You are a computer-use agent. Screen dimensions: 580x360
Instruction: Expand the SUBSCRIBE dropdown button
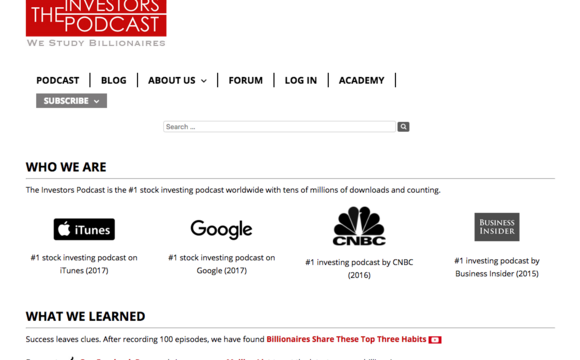[x=71, y=101]
